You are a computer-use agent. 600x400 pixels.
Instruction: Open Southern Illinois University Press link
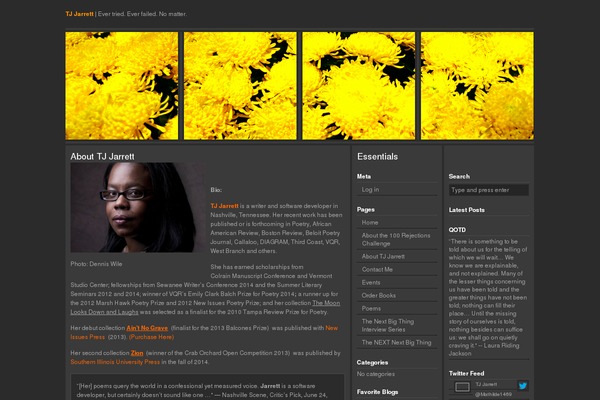(115, 362)
